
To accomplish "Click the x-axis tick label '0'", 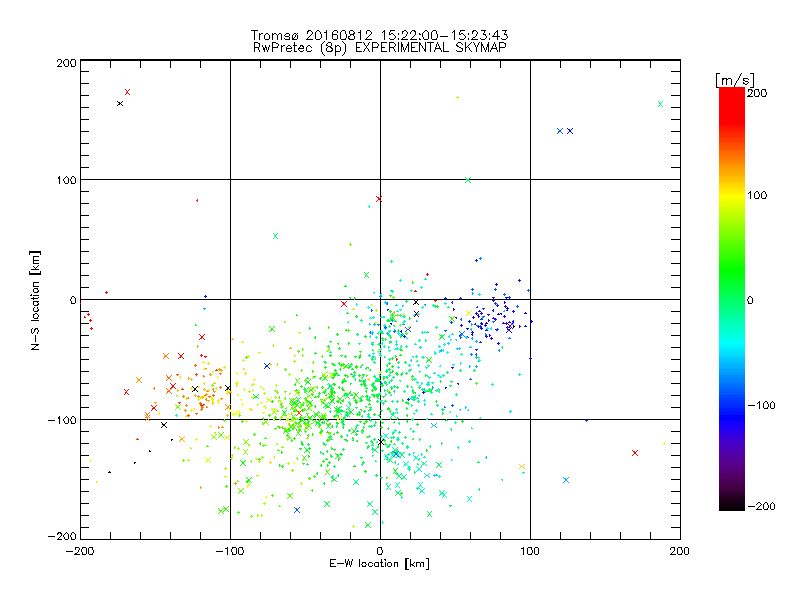I will point(380,551).
